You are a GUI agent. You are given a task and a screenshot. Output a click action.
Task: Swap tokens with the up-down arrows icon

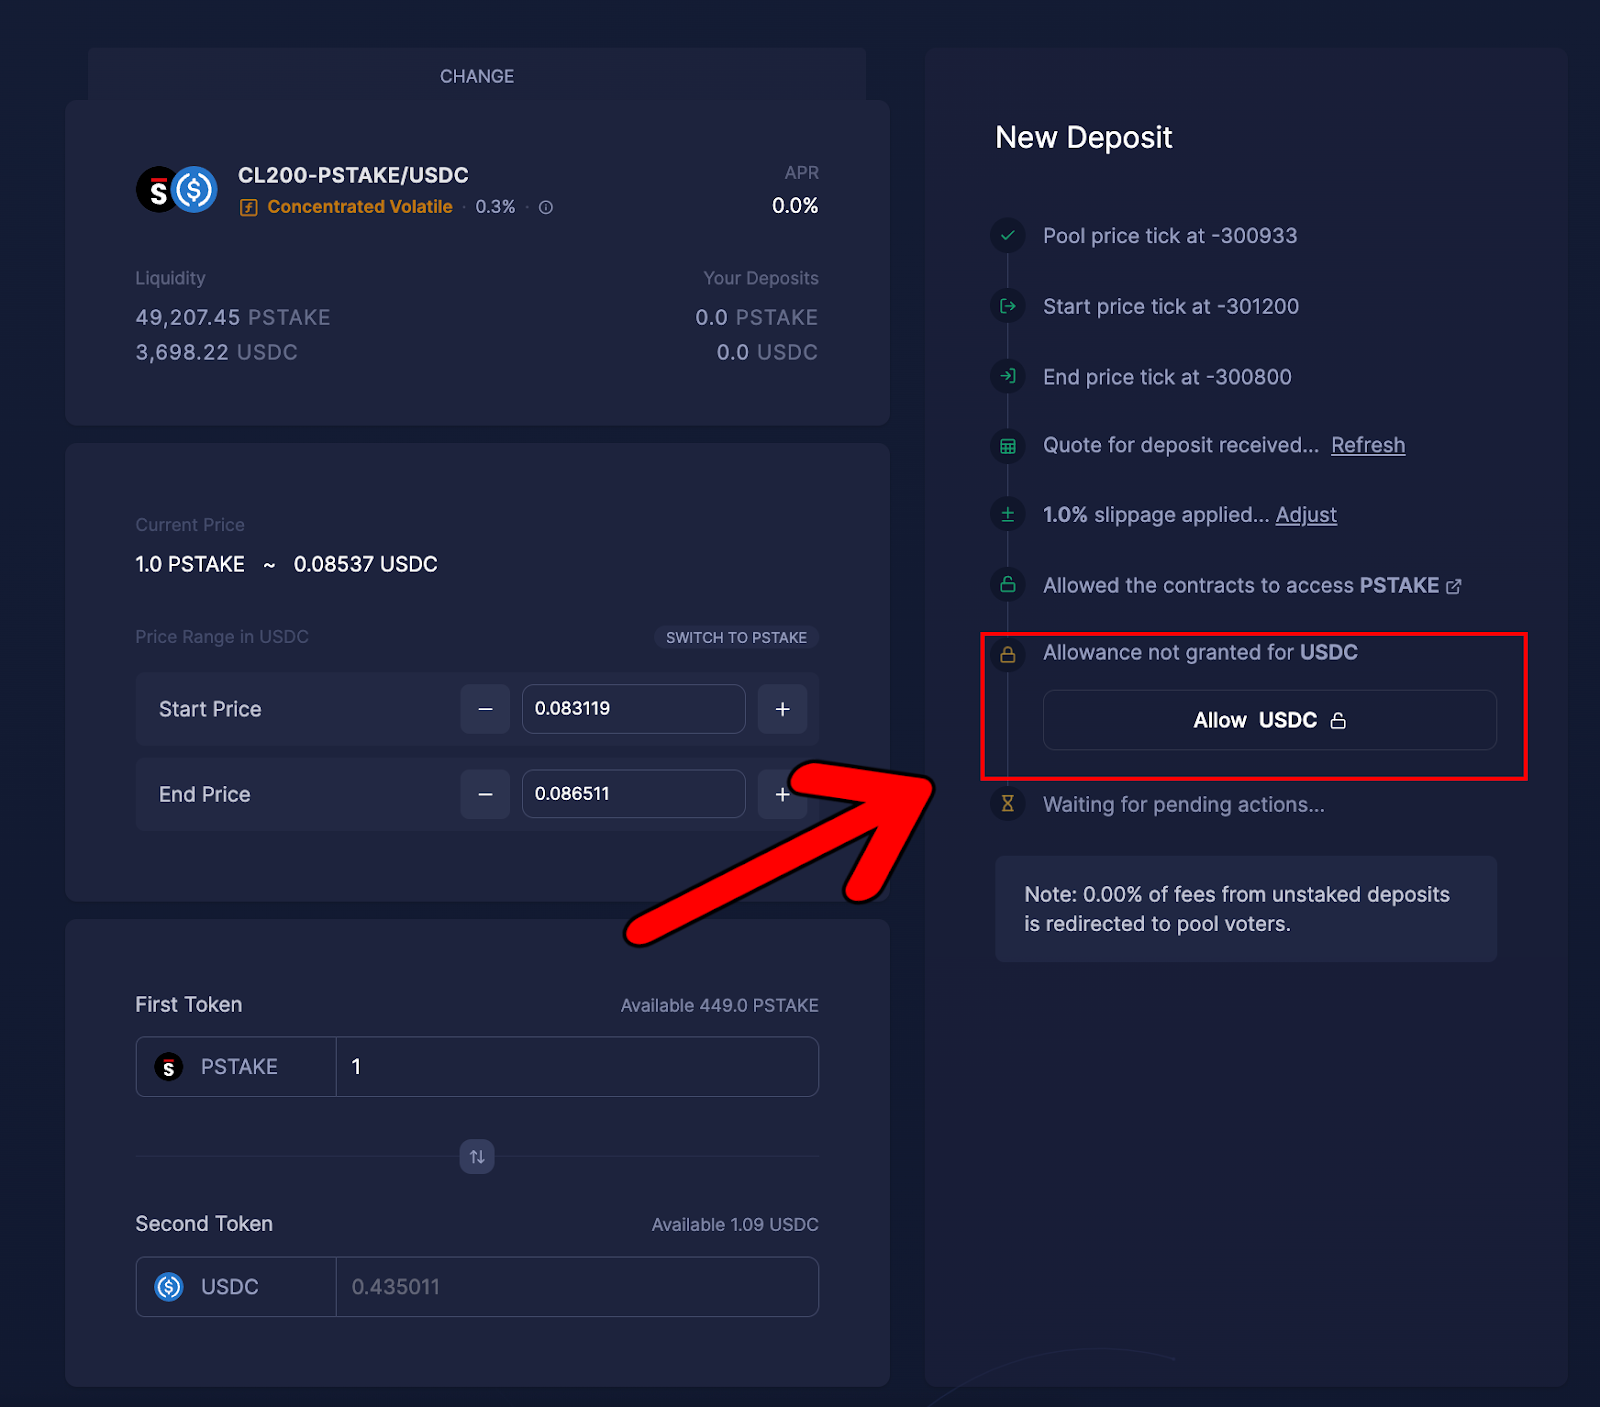(477, 1157)
